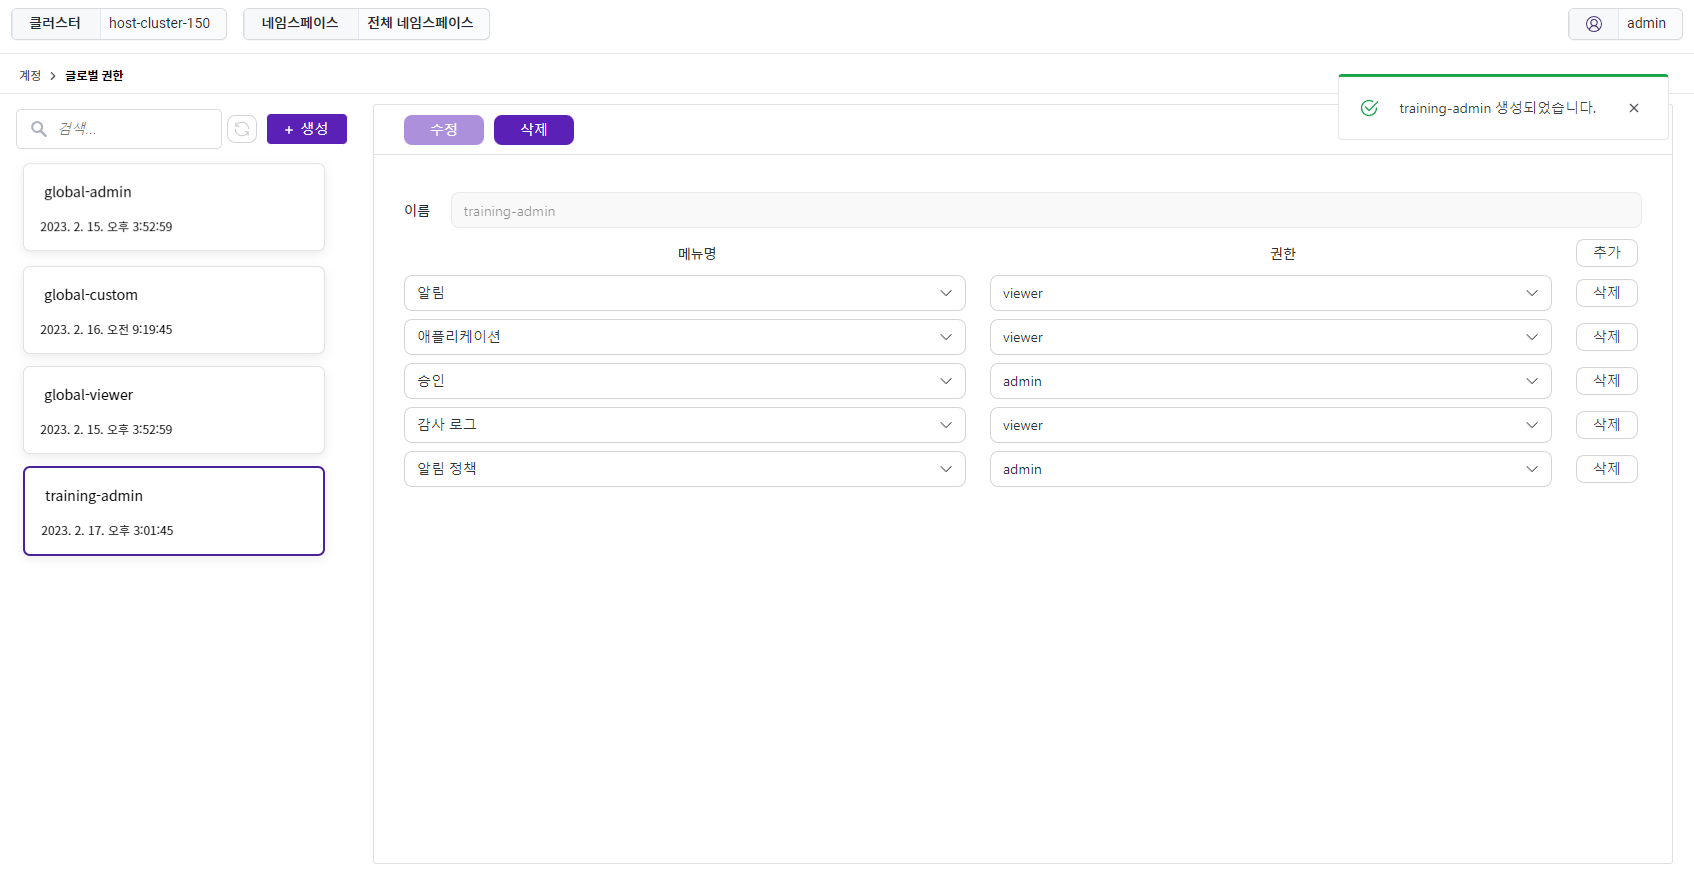Select the global-custom role card
Image resolution: width=1694 pixels, height=879 pixels.
pos(174,310)
